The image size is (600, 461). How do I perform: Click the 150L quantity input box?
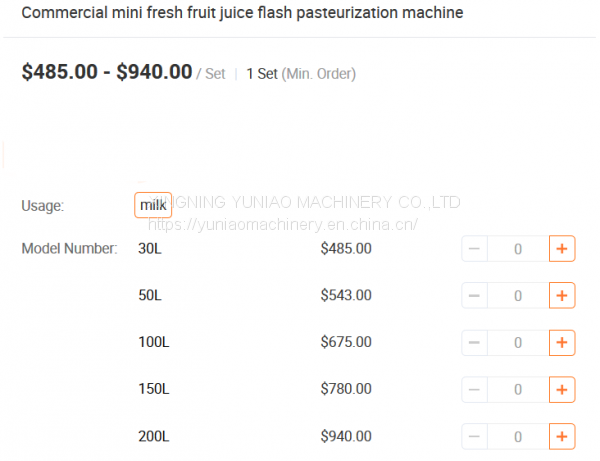518,390
